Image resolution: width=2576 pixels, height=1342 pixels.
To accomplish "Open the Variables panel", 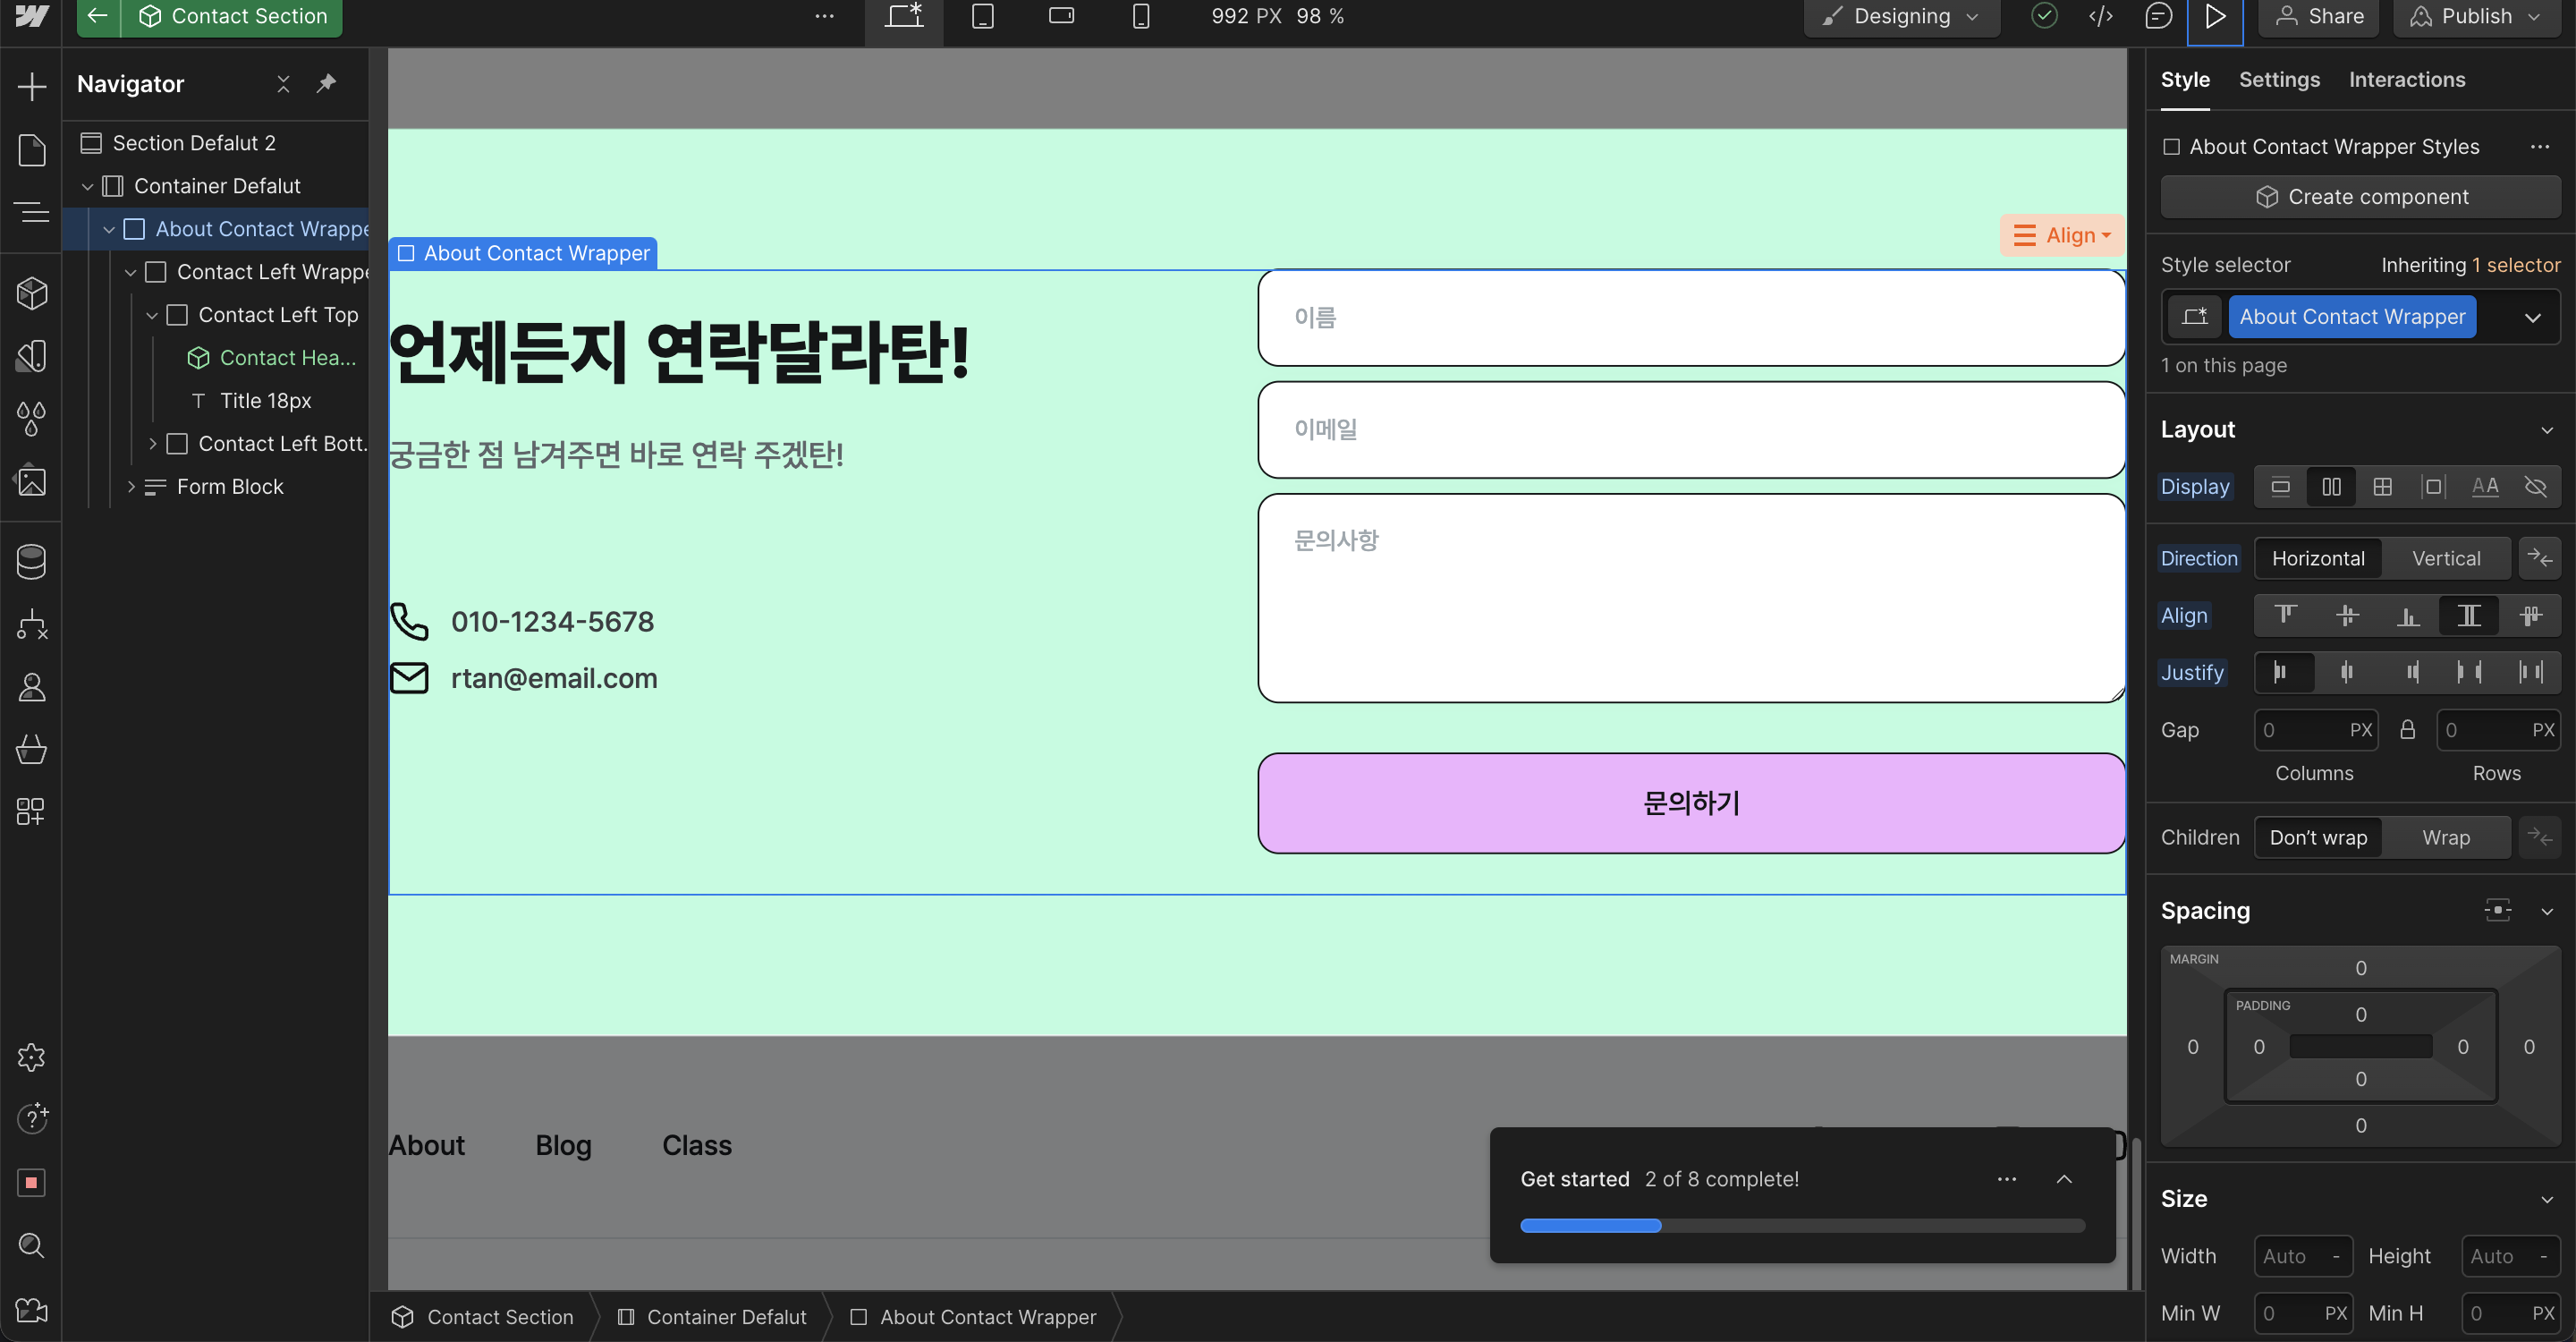I will coord(31,356).
